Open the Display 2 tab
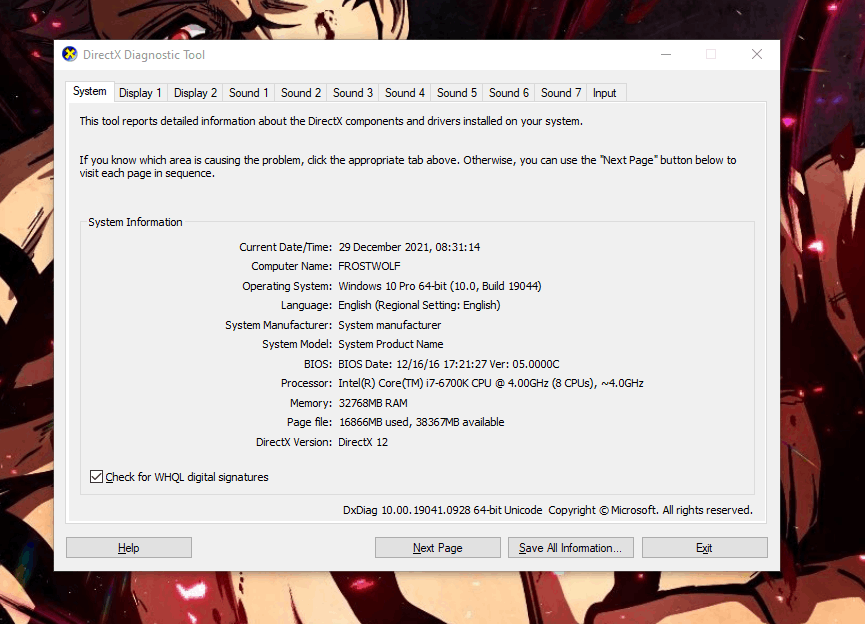This screenshot has height=624, width=865. pos(195,93)
